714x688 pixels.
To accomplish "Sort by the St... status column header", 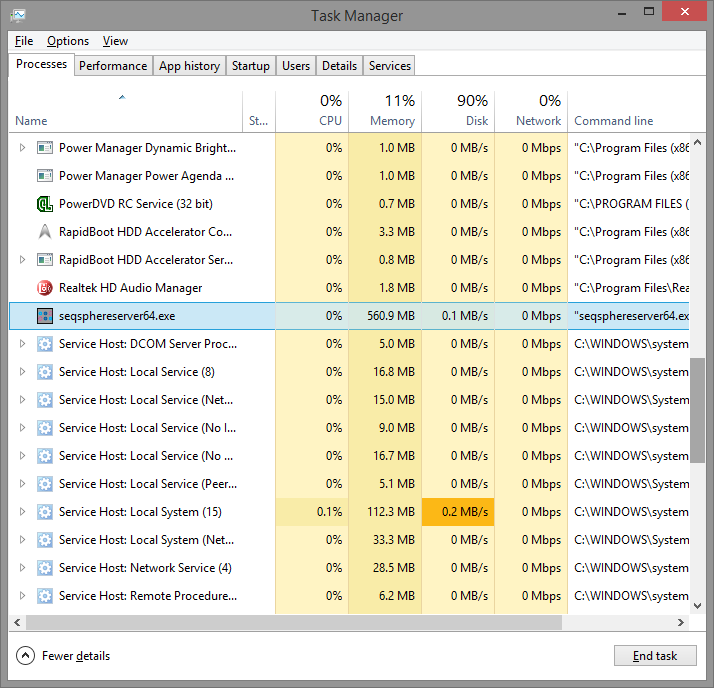I will (259, 112).
